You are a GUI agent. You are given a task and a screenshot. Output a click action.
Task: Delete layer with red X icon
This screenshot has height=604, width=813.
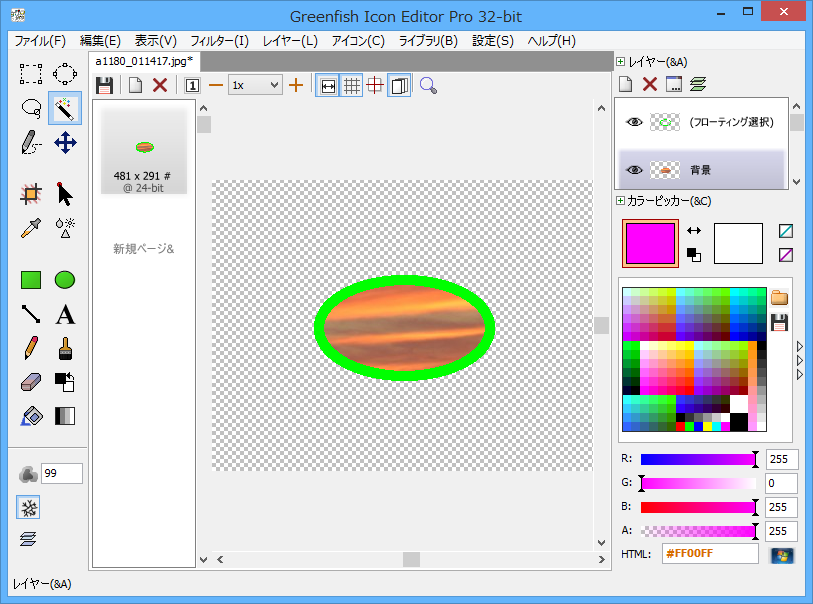click(650, 85)
